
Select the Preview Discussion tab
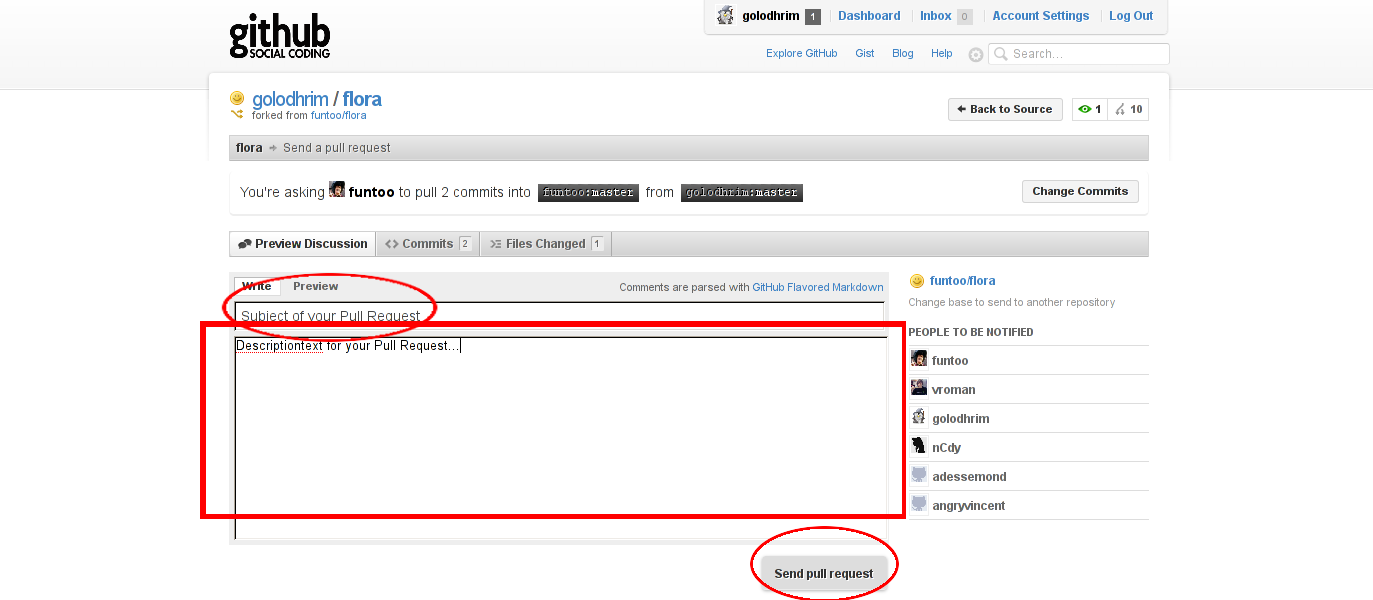[303, 244]
